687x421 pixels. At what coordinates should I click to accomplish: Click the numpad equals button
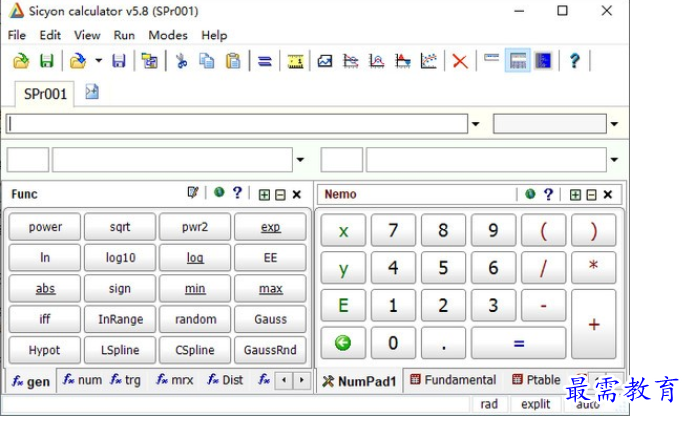[x=518, y=343]
